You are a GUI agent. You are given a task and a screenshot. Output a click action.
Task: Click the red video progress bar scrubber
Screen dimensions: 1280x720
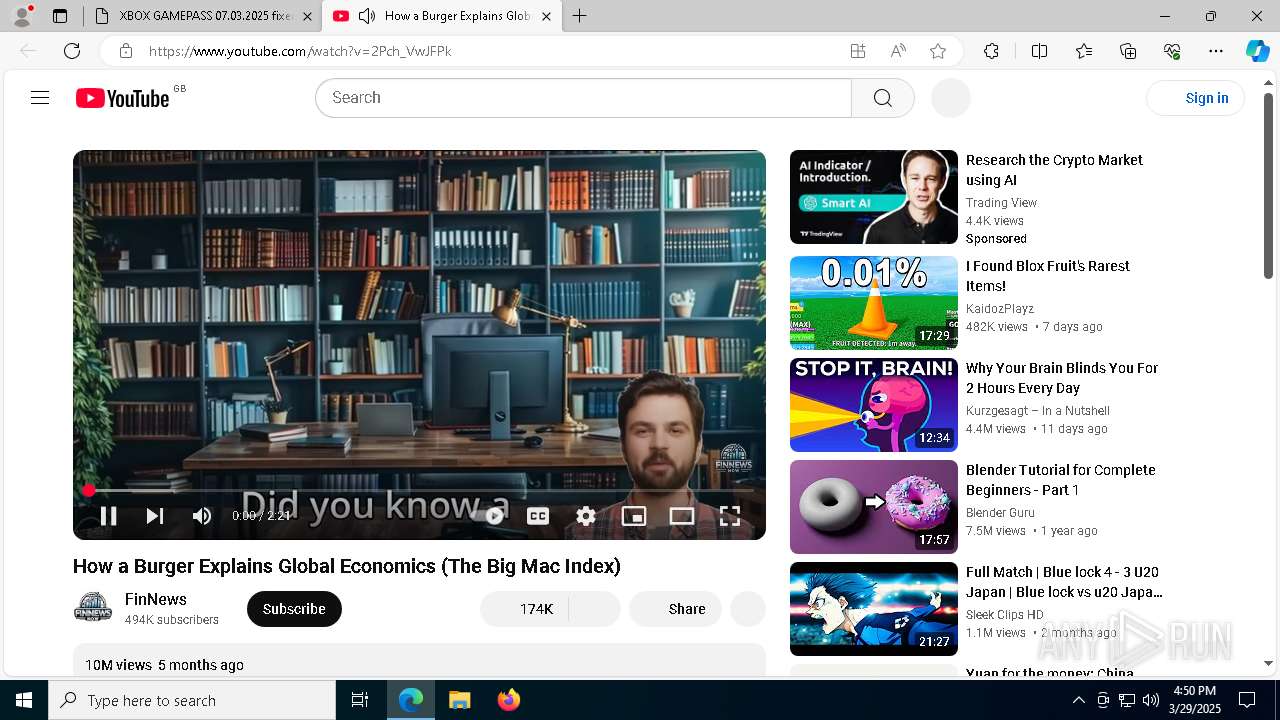tap(89, 490)
